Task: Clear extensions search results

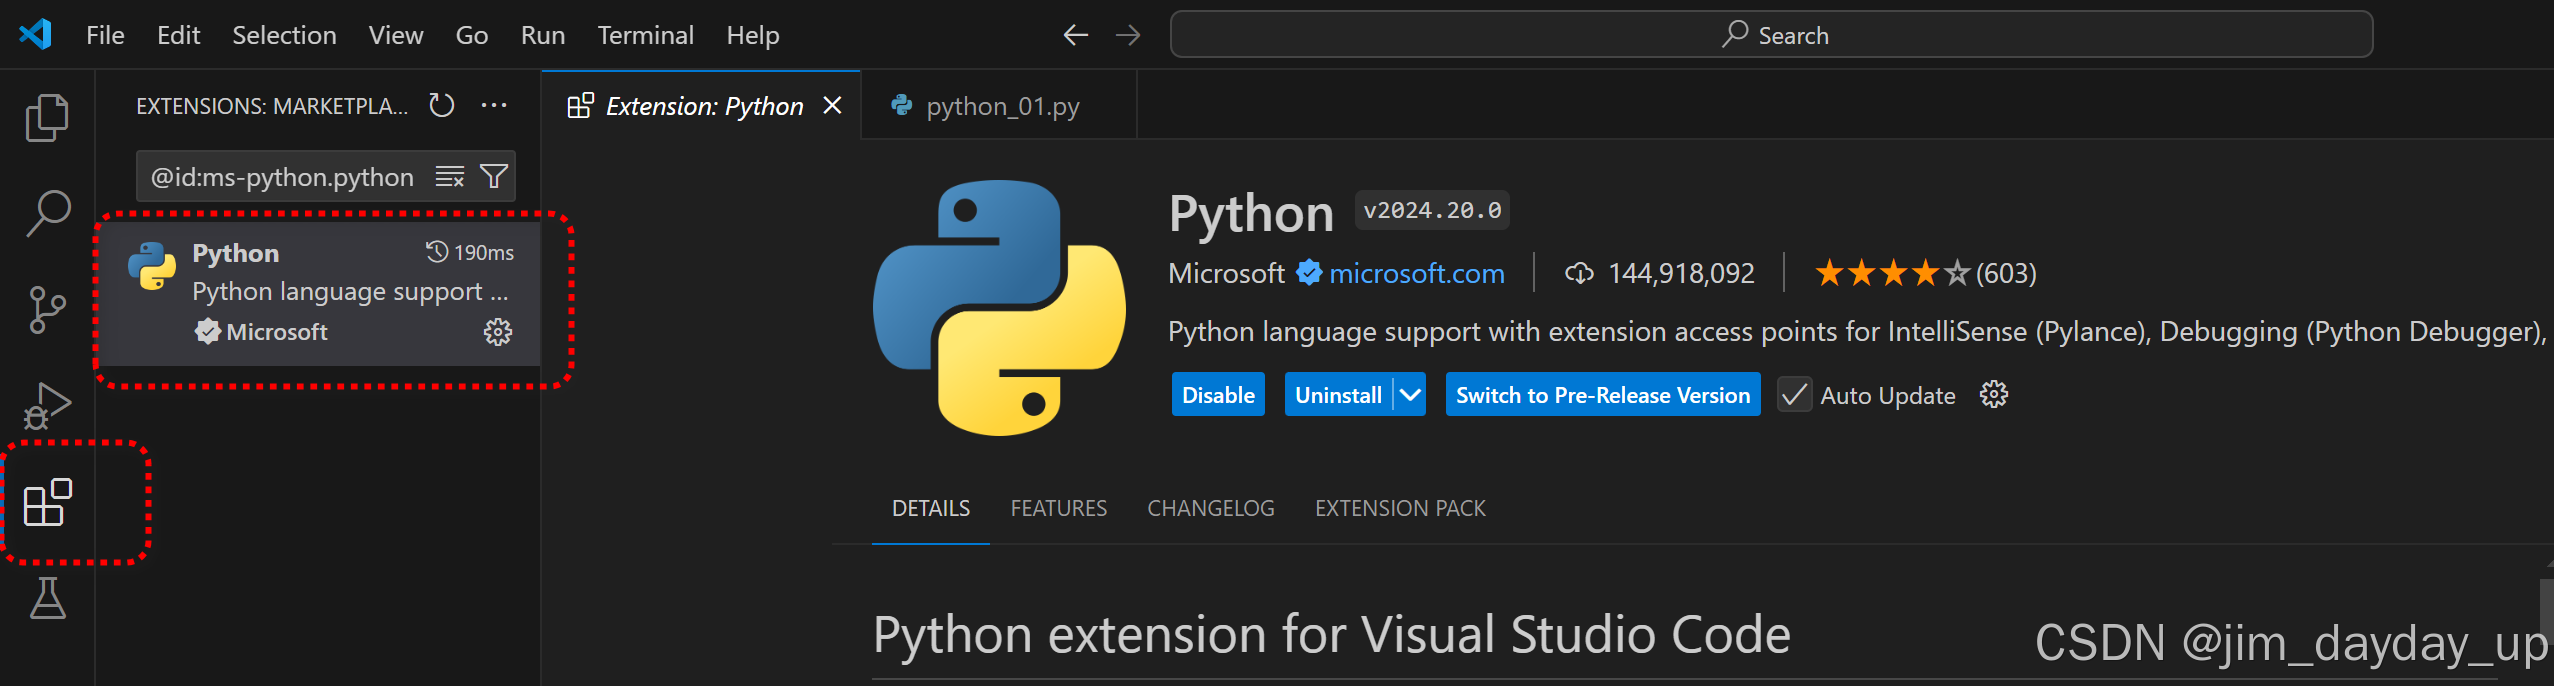Action: point(450,177)
